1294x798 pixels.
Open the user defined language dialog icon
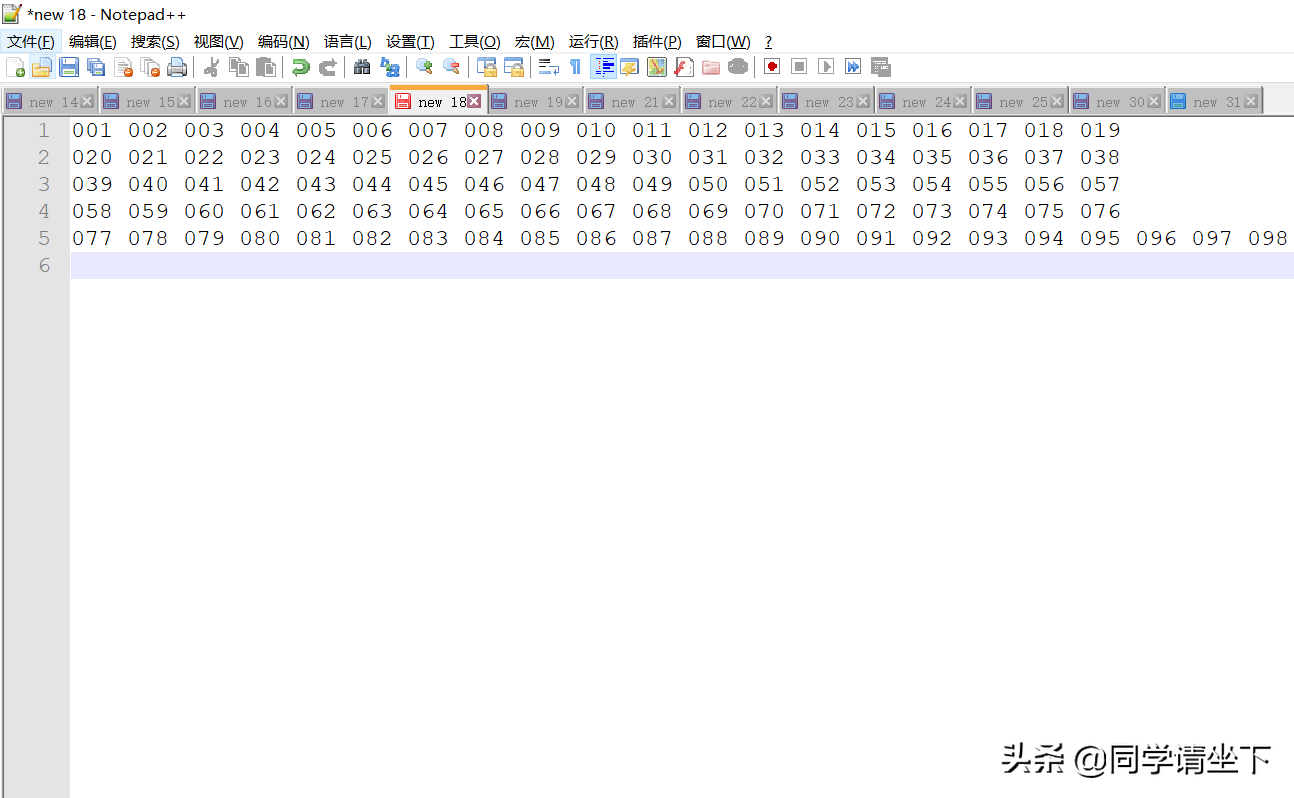tap(629, 67)
